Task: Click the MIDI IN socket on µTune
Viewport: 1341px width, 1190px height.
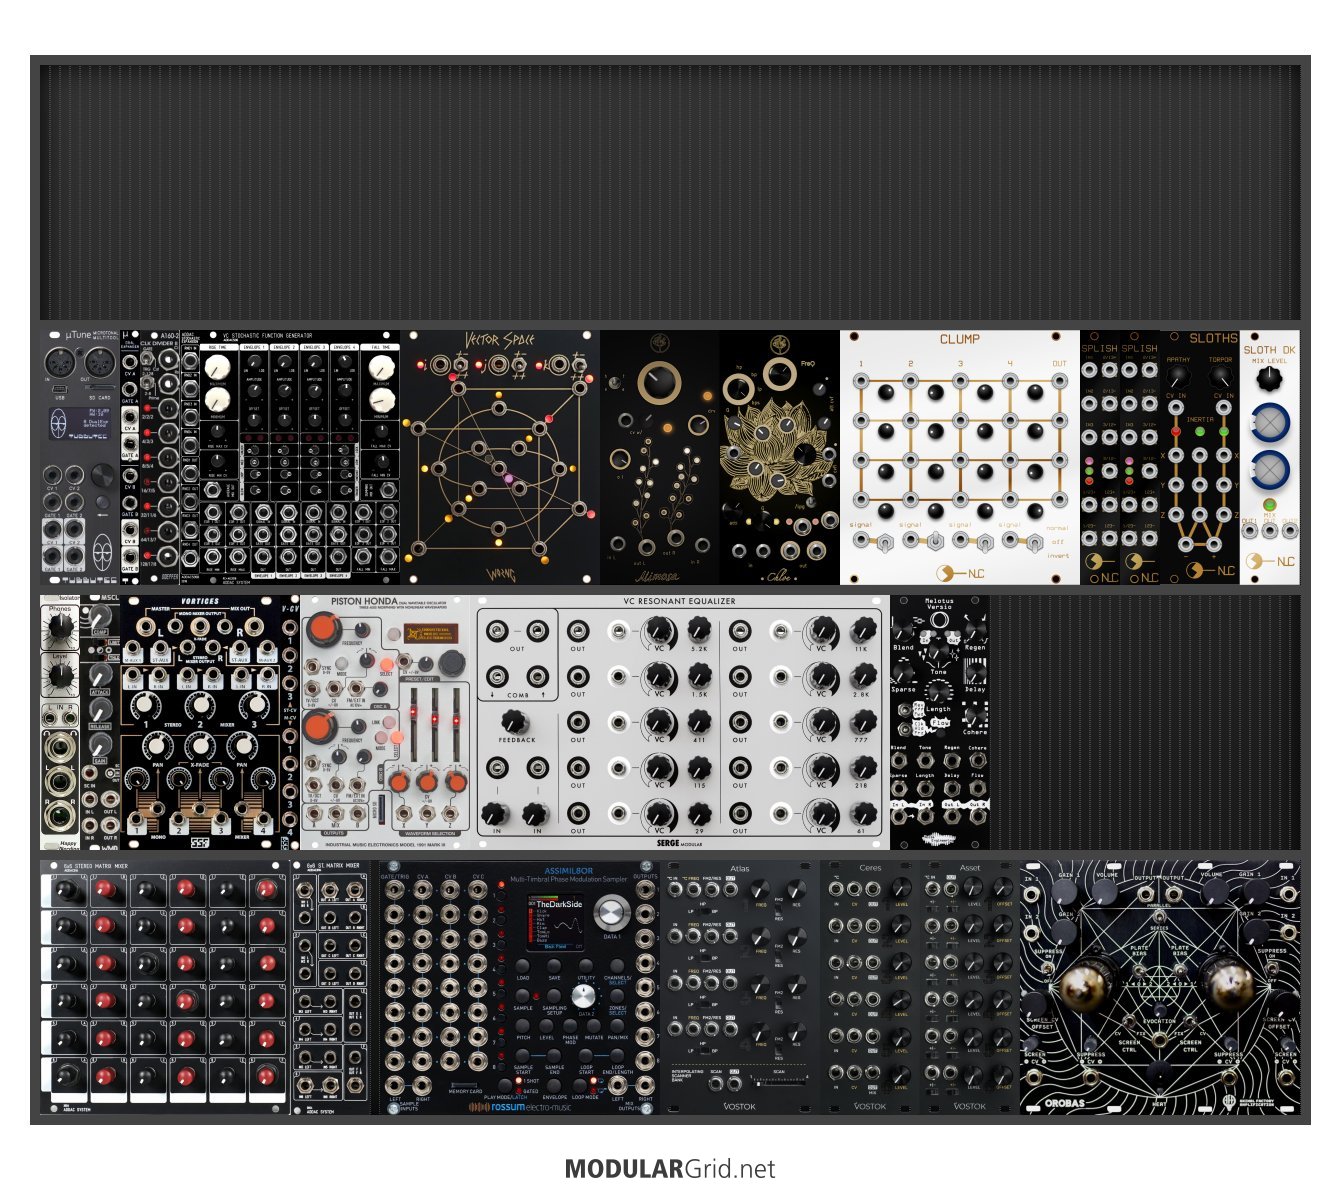Action: pos(60,362)
